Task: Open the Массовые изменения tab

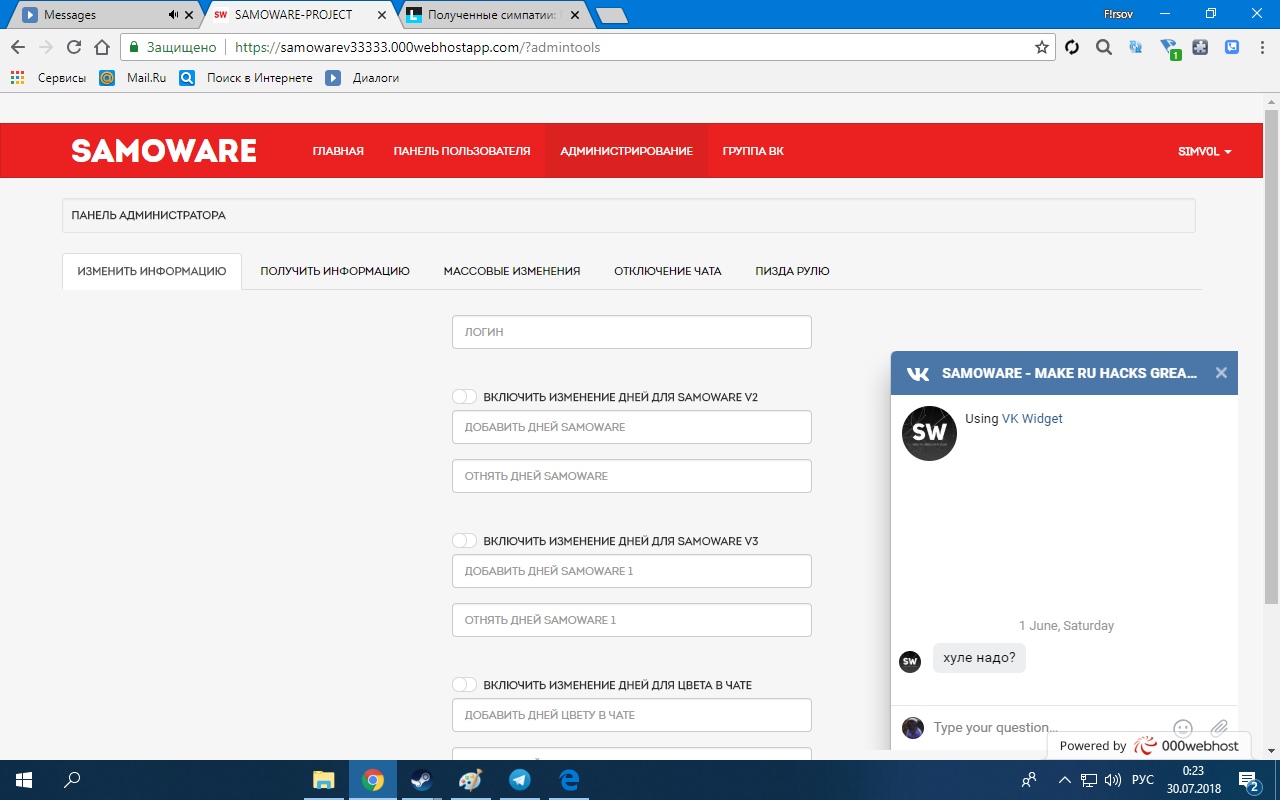Action: point(511,271)
